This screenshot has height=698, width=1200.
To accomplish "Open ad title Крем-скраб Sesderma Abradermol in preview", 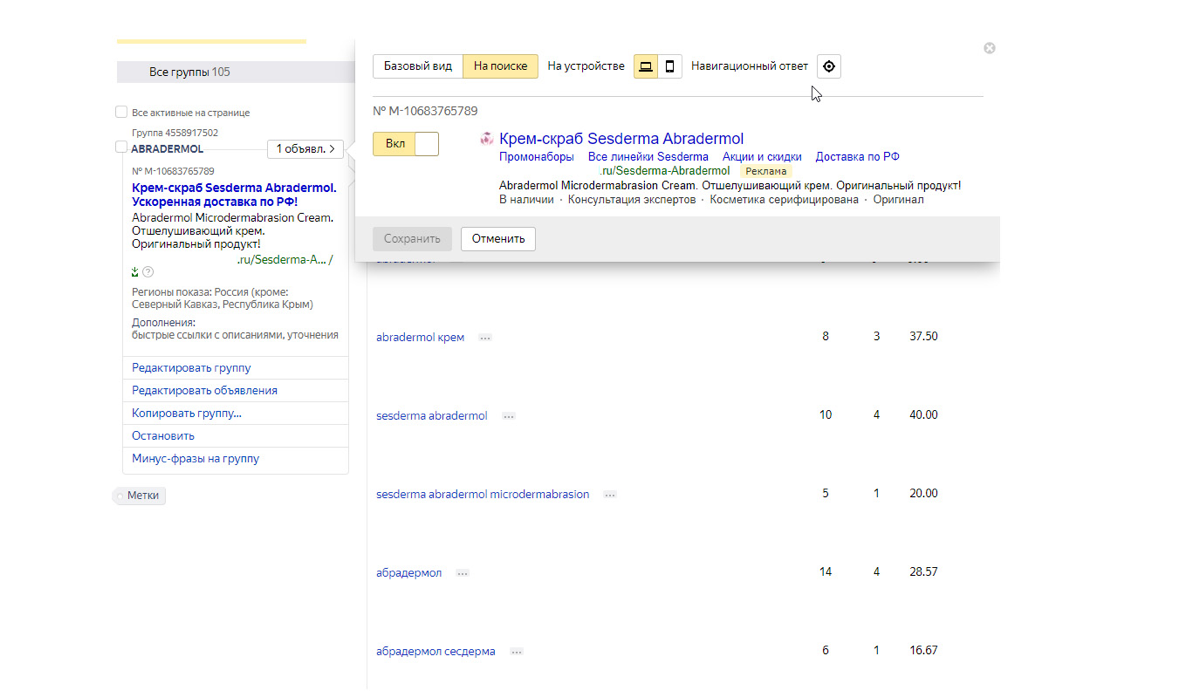I will coord(621,139).
